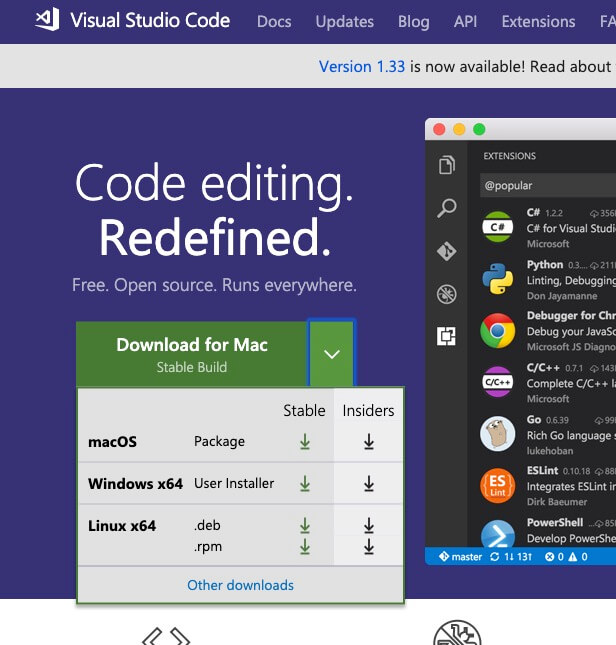Navigate to the Extensions page

pos(538,21)
